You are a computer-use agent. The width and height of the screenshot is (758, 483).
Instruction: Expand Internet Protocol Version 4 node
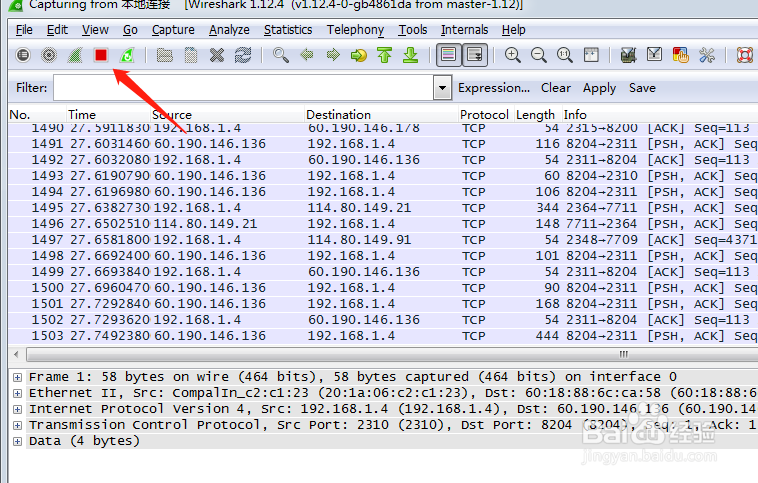pyautogui.click(x=17, y=409)
